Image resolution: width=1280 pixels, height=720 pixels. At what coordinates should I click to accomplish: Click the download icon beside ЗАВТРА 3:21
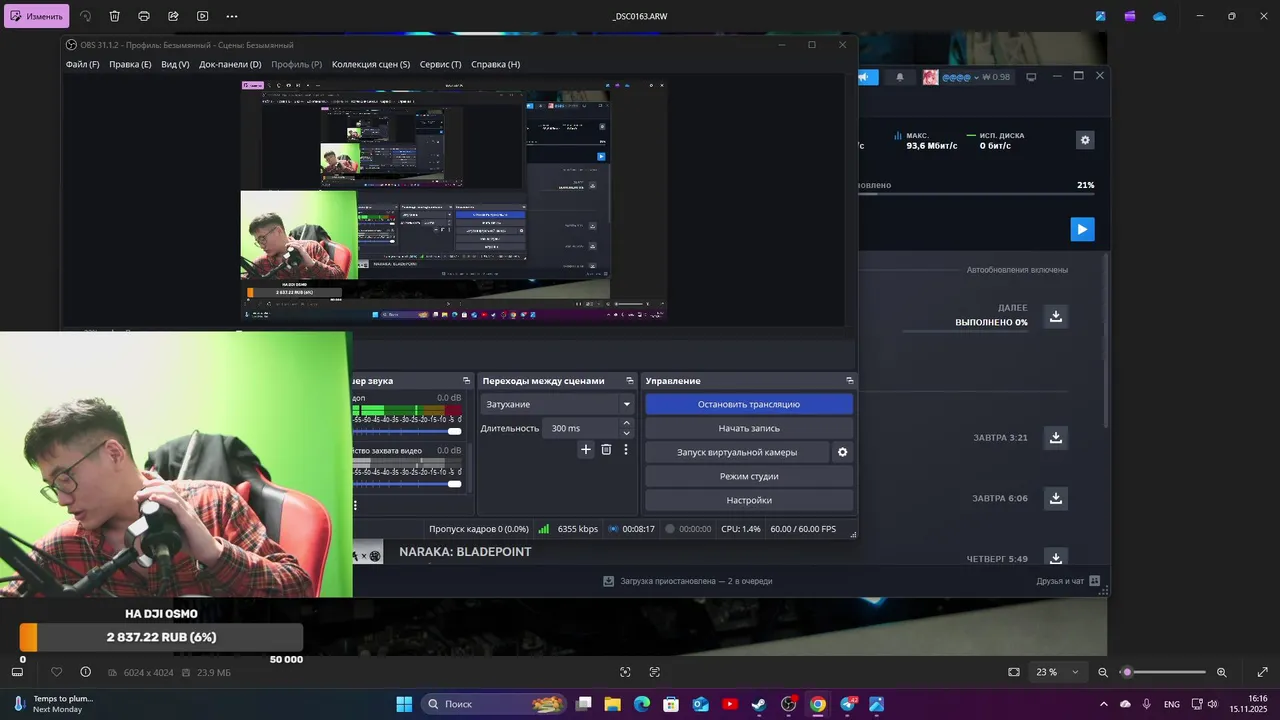click(x=1055, y=437)
